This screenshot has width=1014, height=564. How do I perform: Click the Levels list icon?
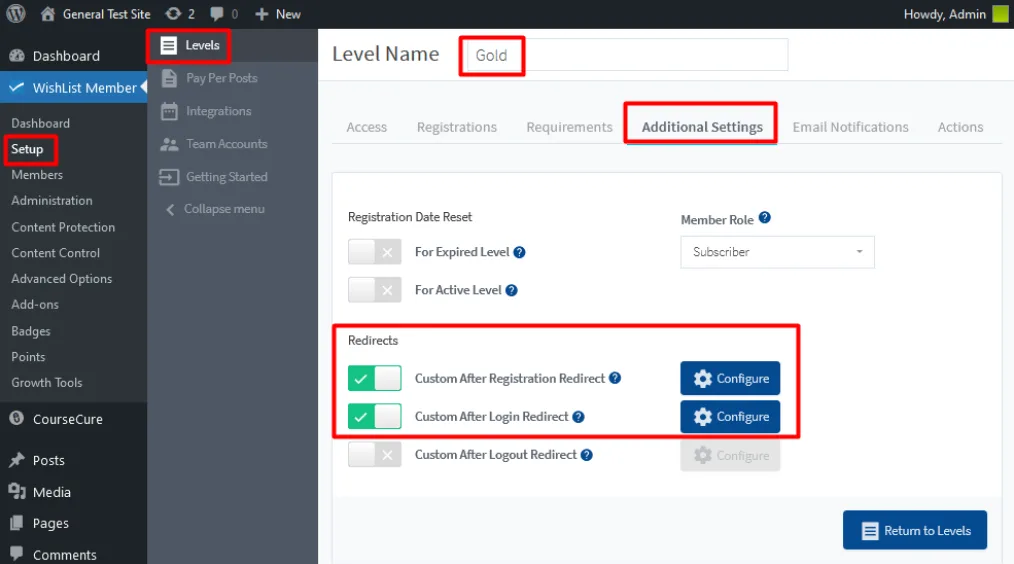(168, 45)
